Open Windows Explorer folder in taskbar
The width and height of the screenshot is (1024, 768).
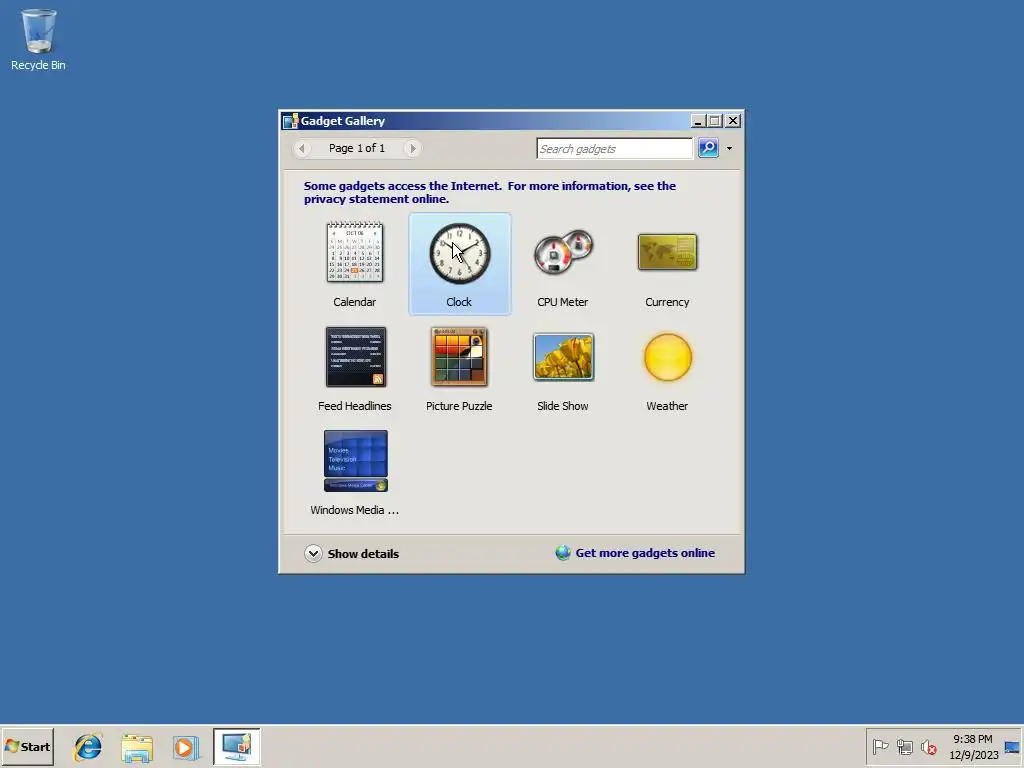(x=136, y=747)
